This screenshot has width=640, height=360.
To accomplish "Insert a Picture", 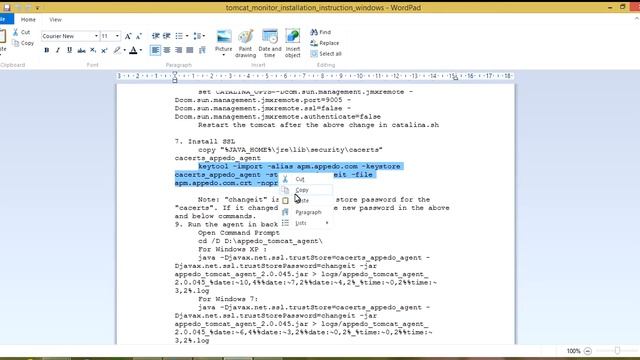I will [224, 40].
